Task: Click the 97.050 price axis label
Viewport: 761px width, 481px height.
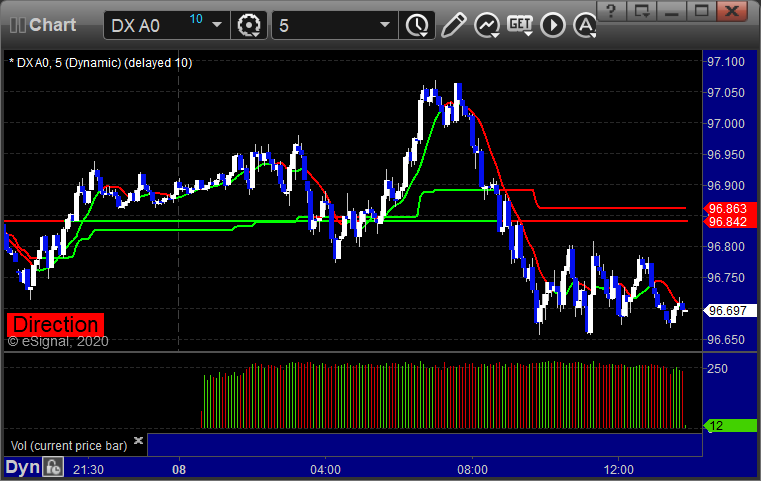Action: point(726,93)
